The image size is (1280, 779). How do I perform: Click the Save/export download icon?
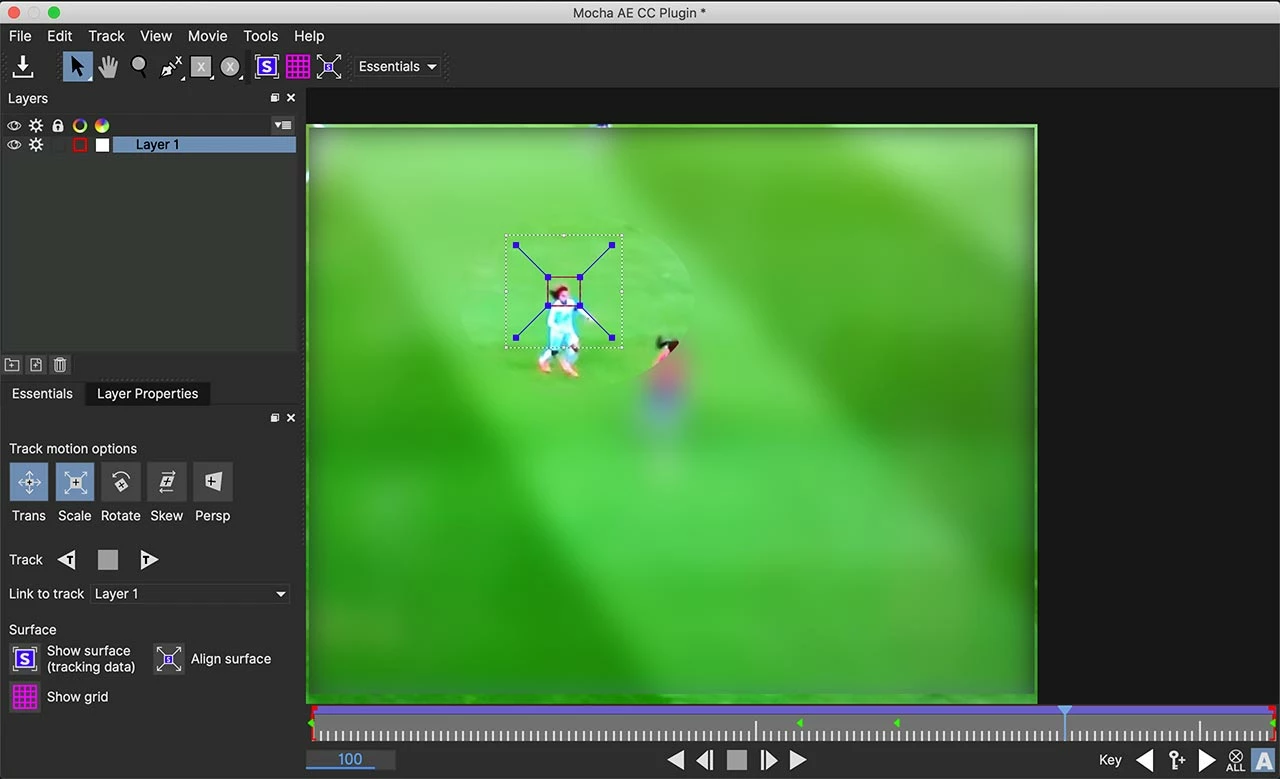point(23,66)
